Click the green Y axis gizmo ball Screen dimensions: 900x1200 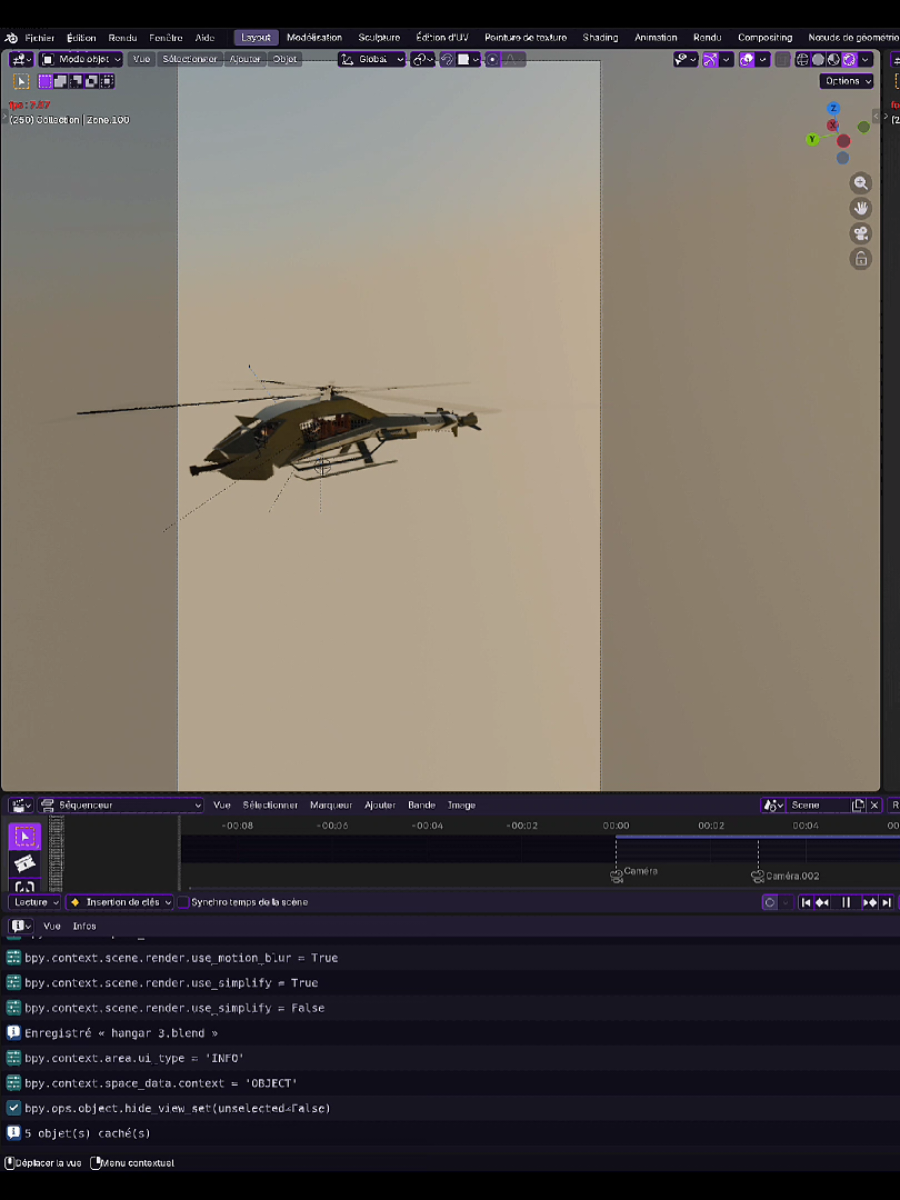[x=813, y=140]
